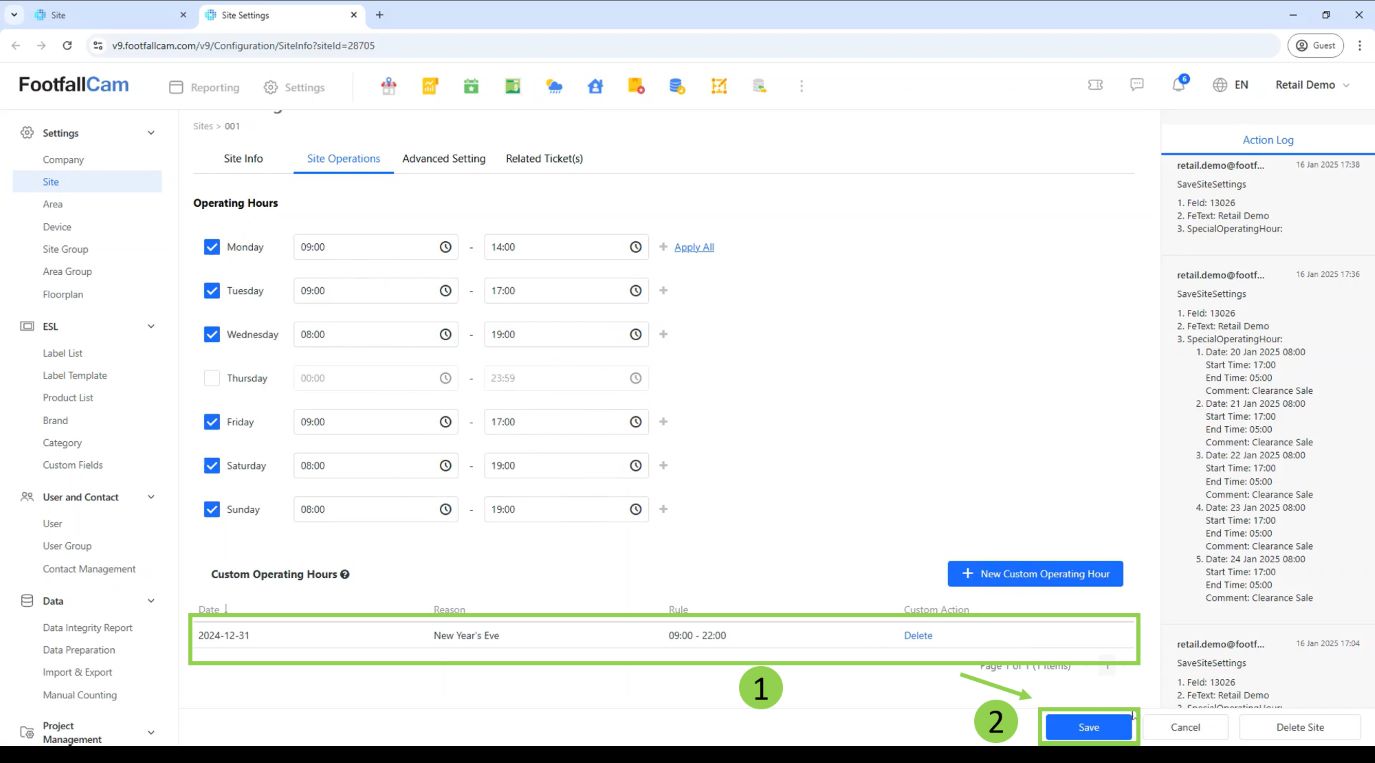Expand the Retail Demo account dropdown

click(1312, 85)
